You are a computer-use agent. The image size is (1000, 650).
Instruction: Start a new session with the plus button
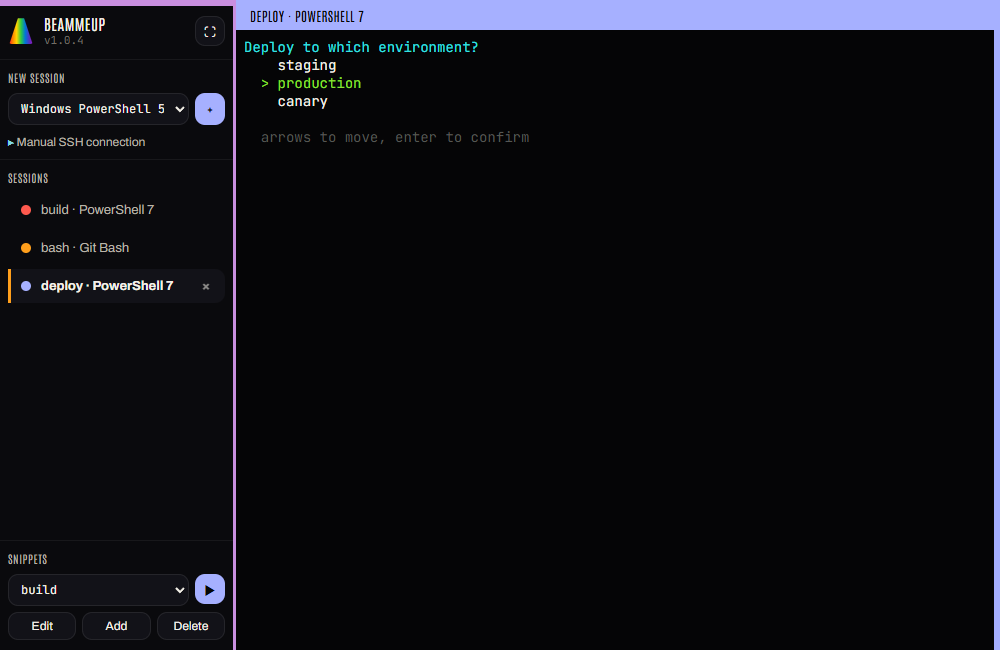(x=210, y=109)
